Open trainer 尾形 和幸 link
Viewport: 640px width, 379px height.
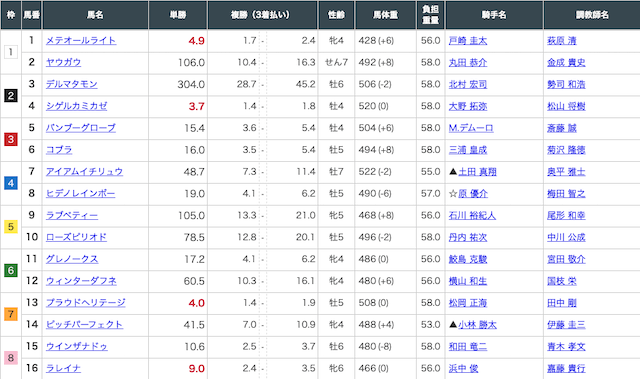566,215
